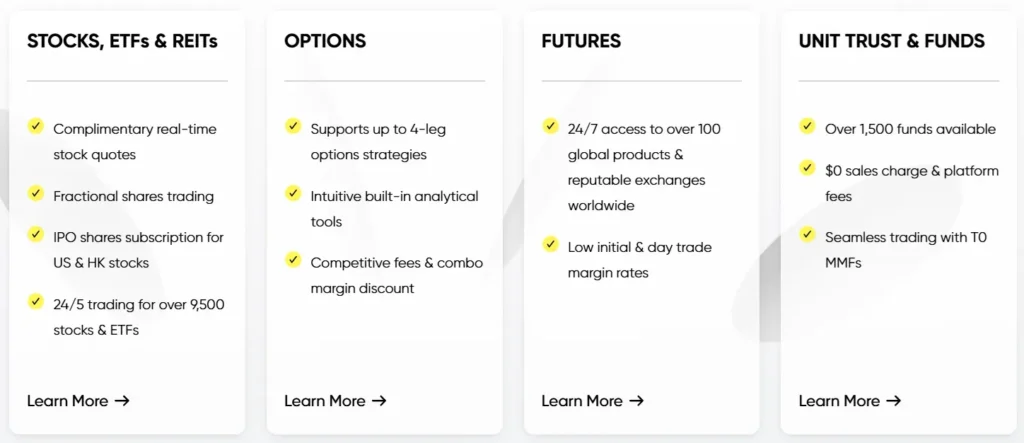Open Learn More under Stocks, ETFs & REITs
Image resolution: width=1024 pixels, height=443 pixels.
78,401
